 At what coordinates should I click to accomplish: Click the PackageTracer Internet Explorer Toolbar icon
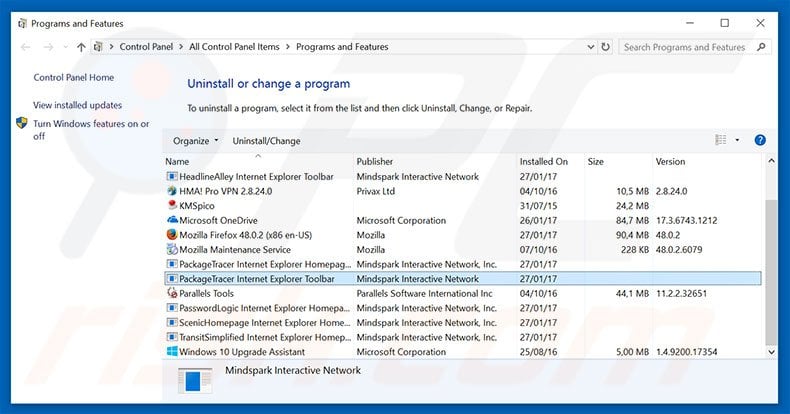(172, 279)
